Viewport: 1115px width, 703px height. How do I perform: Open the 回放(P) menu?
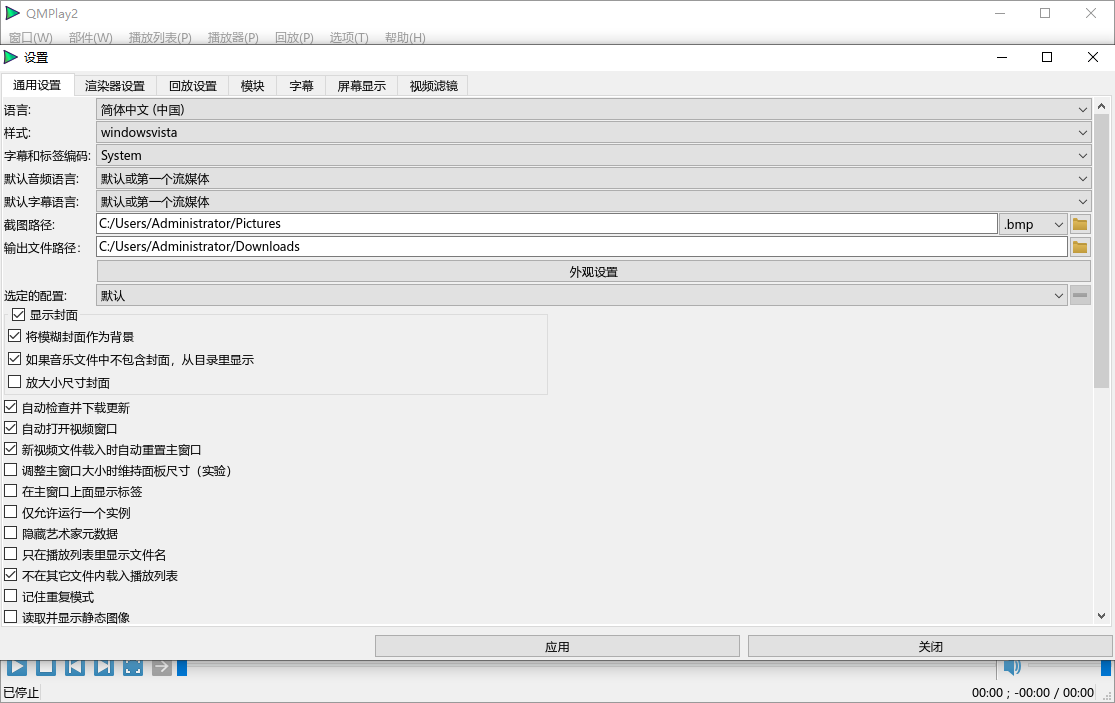294,37
